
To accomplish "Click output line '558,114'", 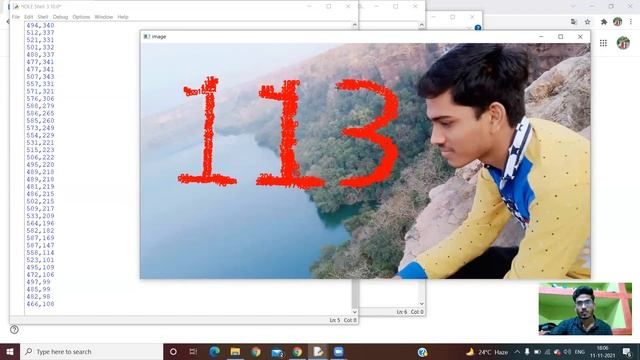I will [40, 253].
